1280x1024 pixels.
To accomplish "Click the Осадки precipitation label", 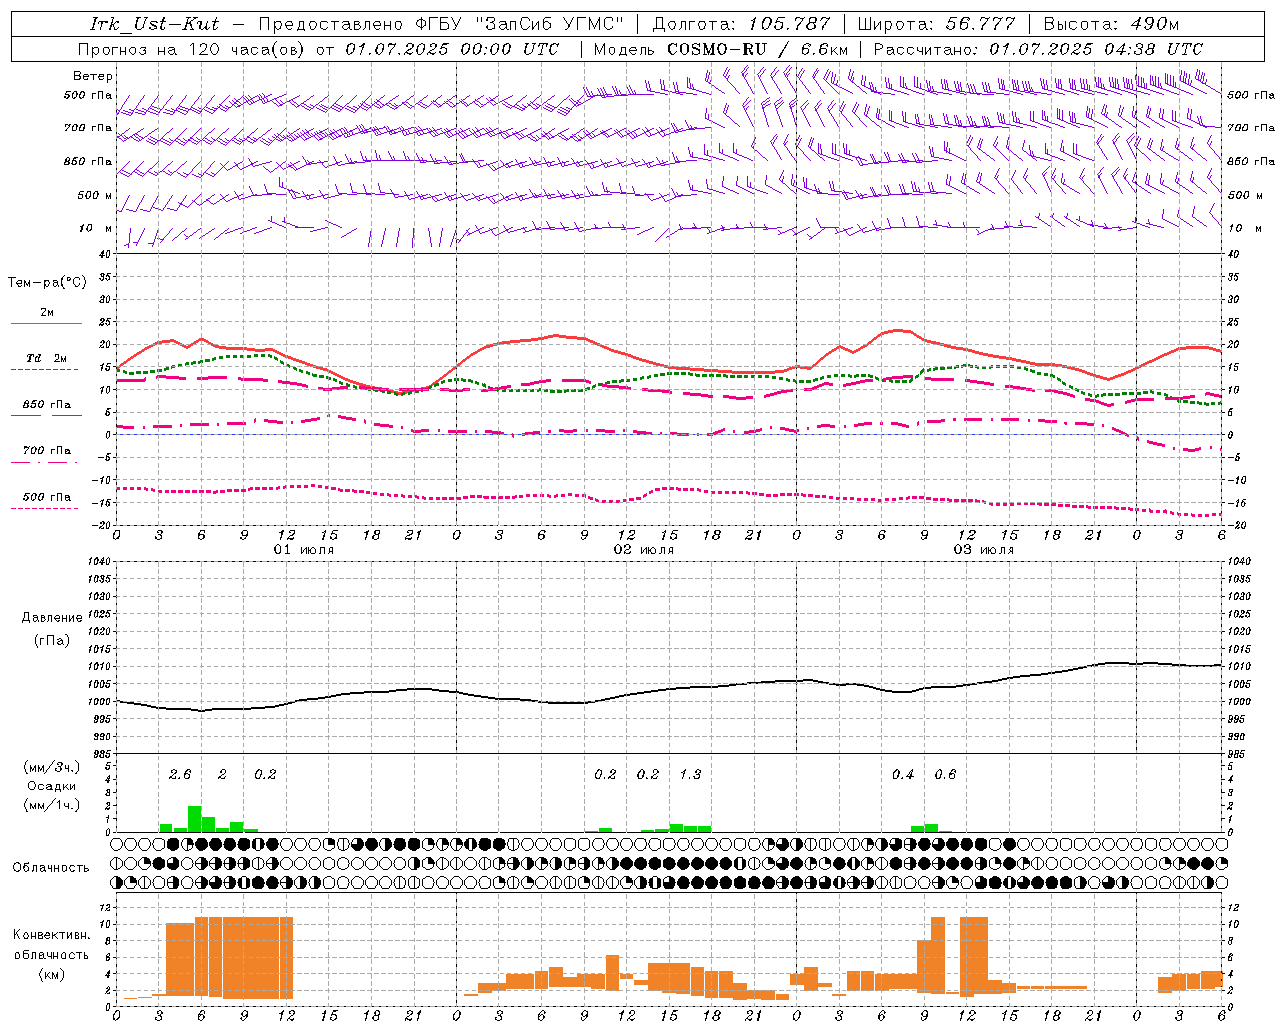I will [51, 786].
